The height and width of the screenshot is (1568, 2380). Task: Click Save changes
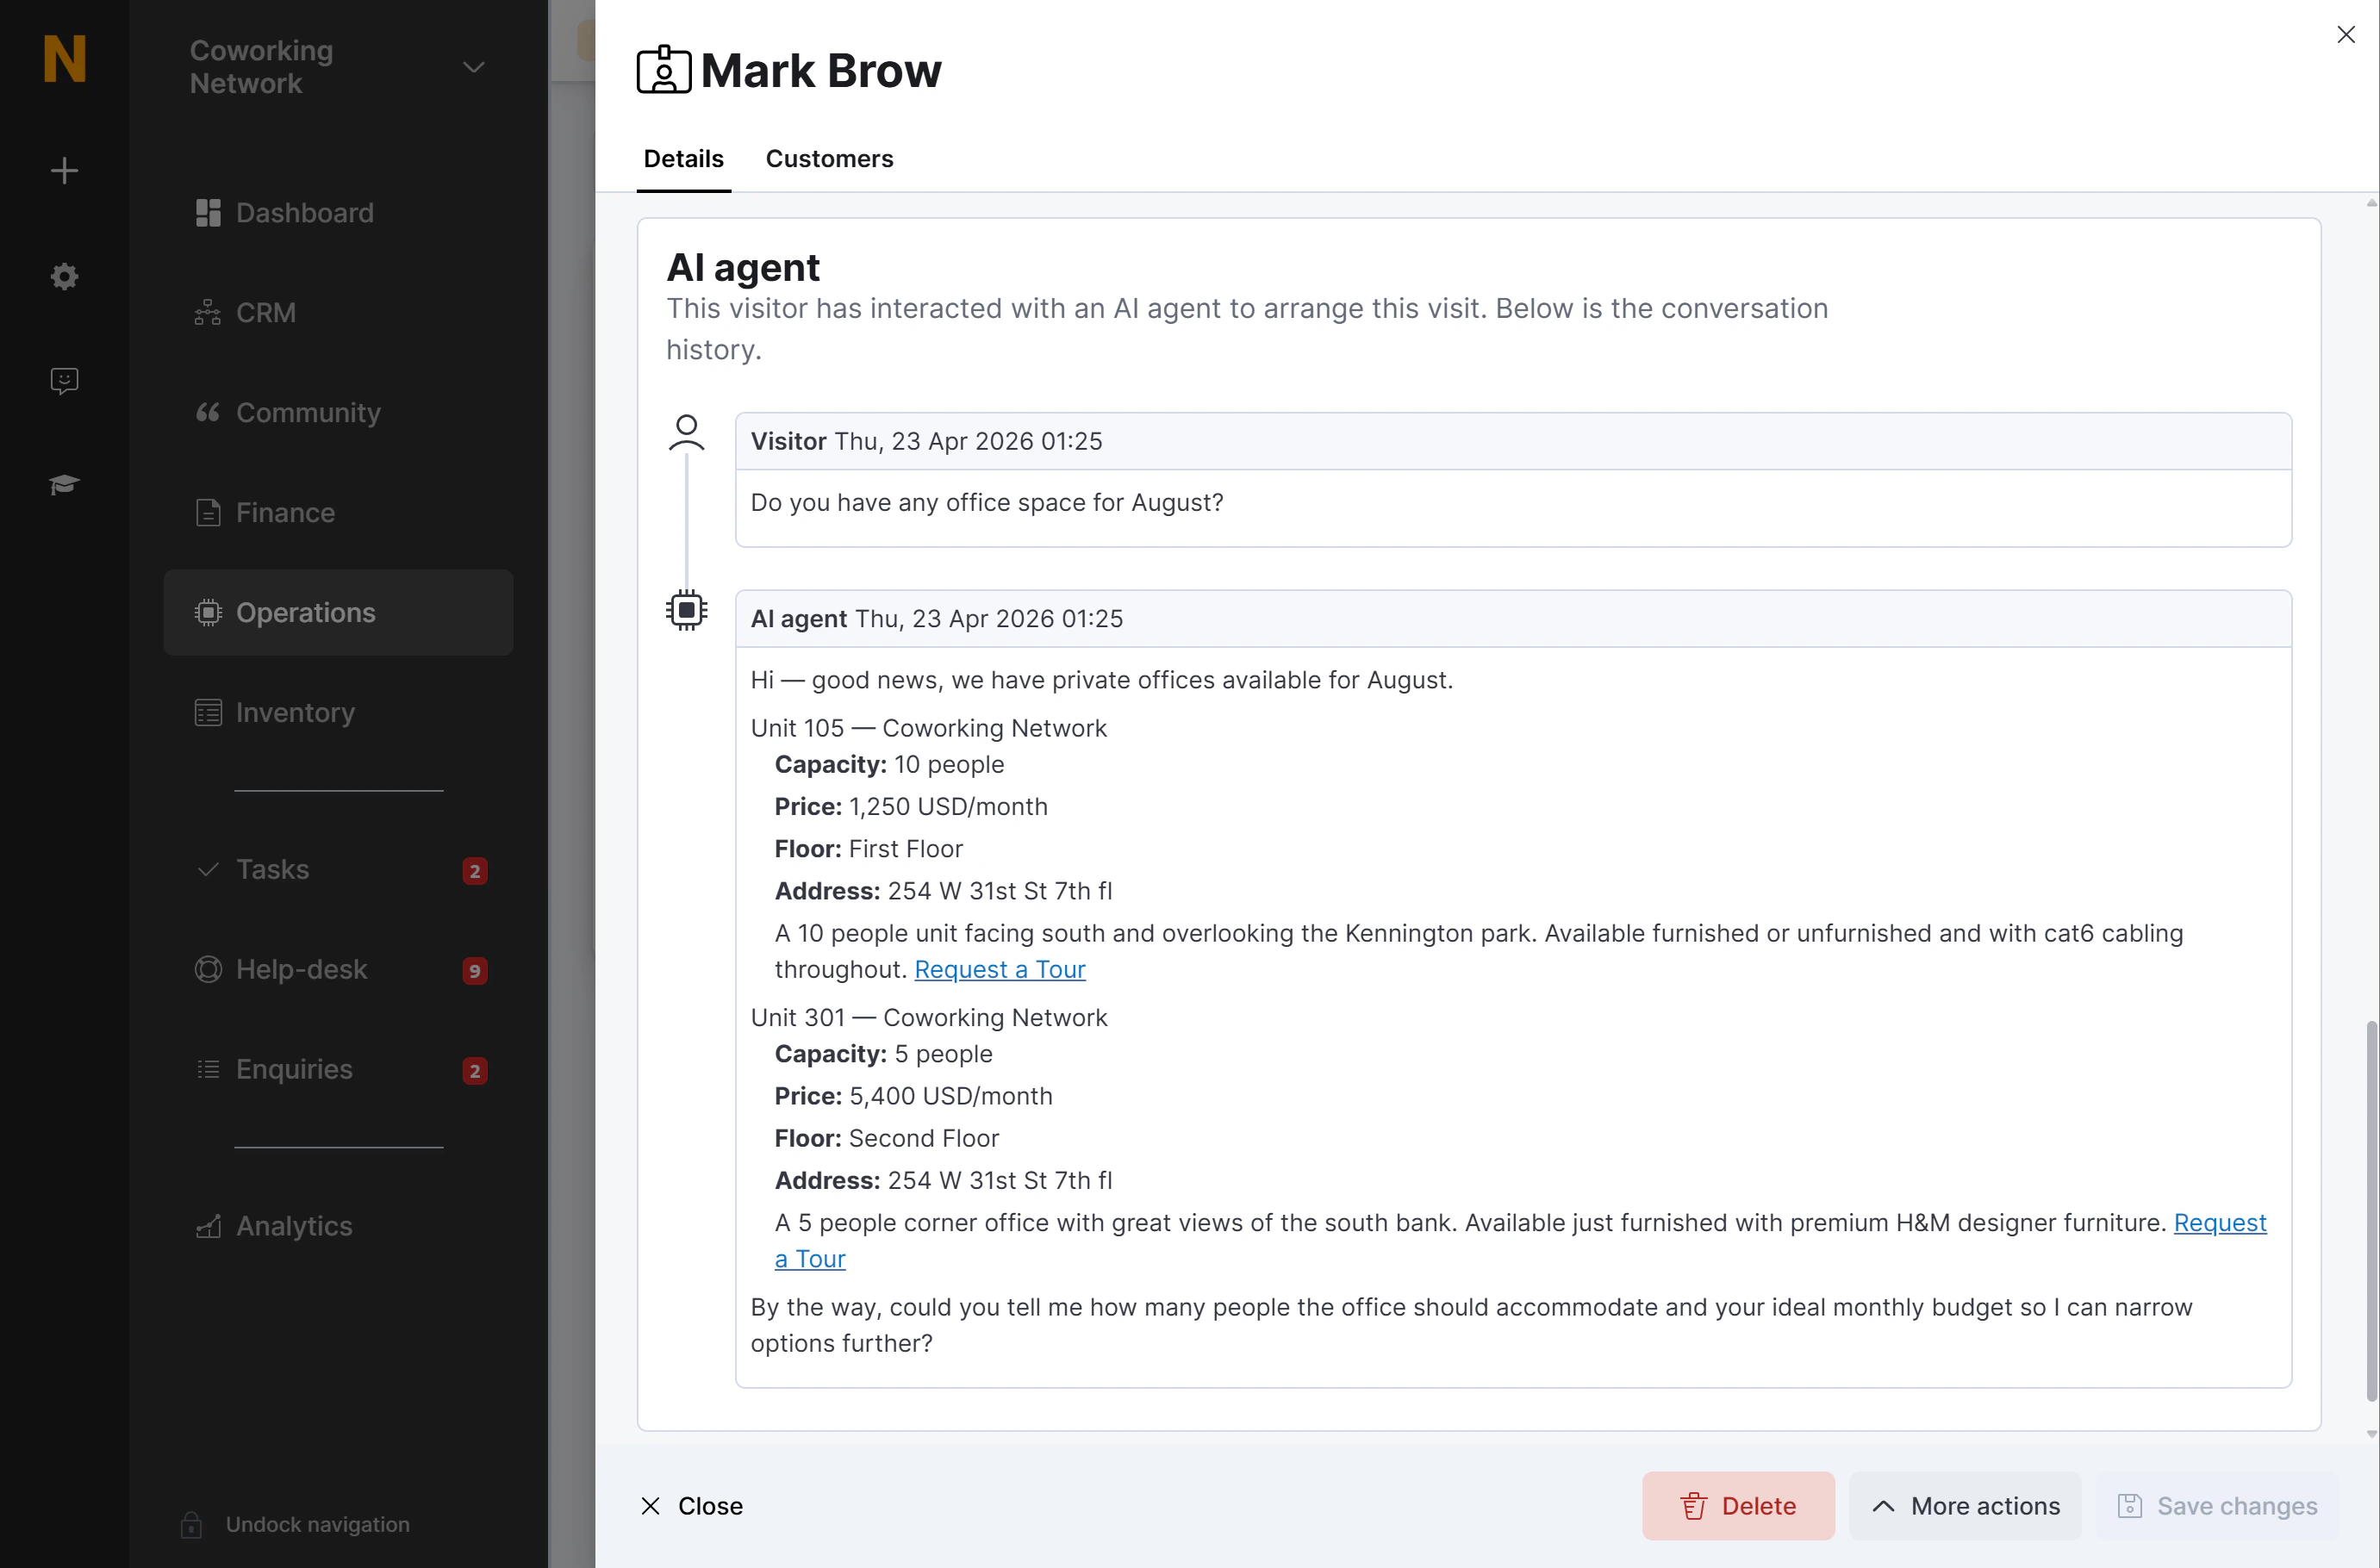(2216, 1505)
